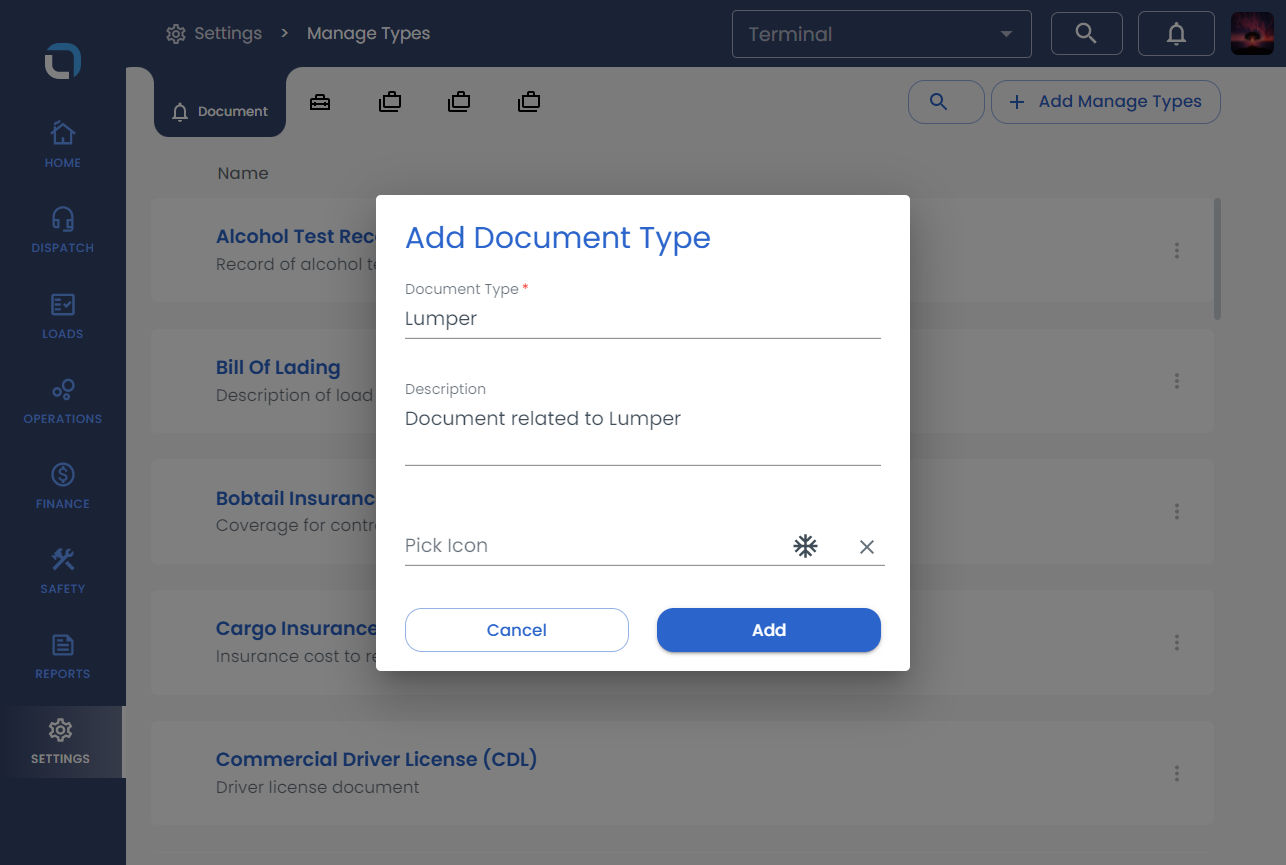Viewport: 1286px width, 865px height.
Task: Select the toolbox icon tab
Action: coord(320,102)
